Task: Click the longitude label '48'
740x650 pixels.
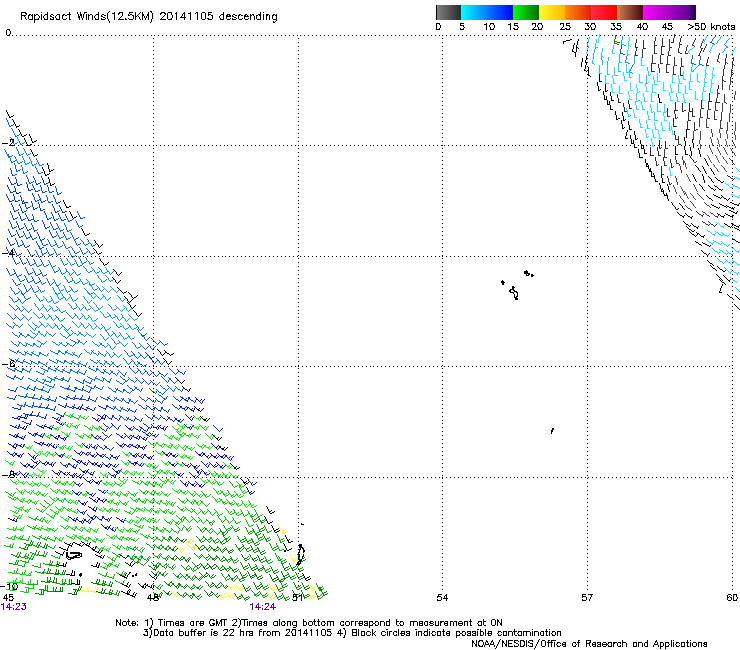Action: tap(153, 598)
